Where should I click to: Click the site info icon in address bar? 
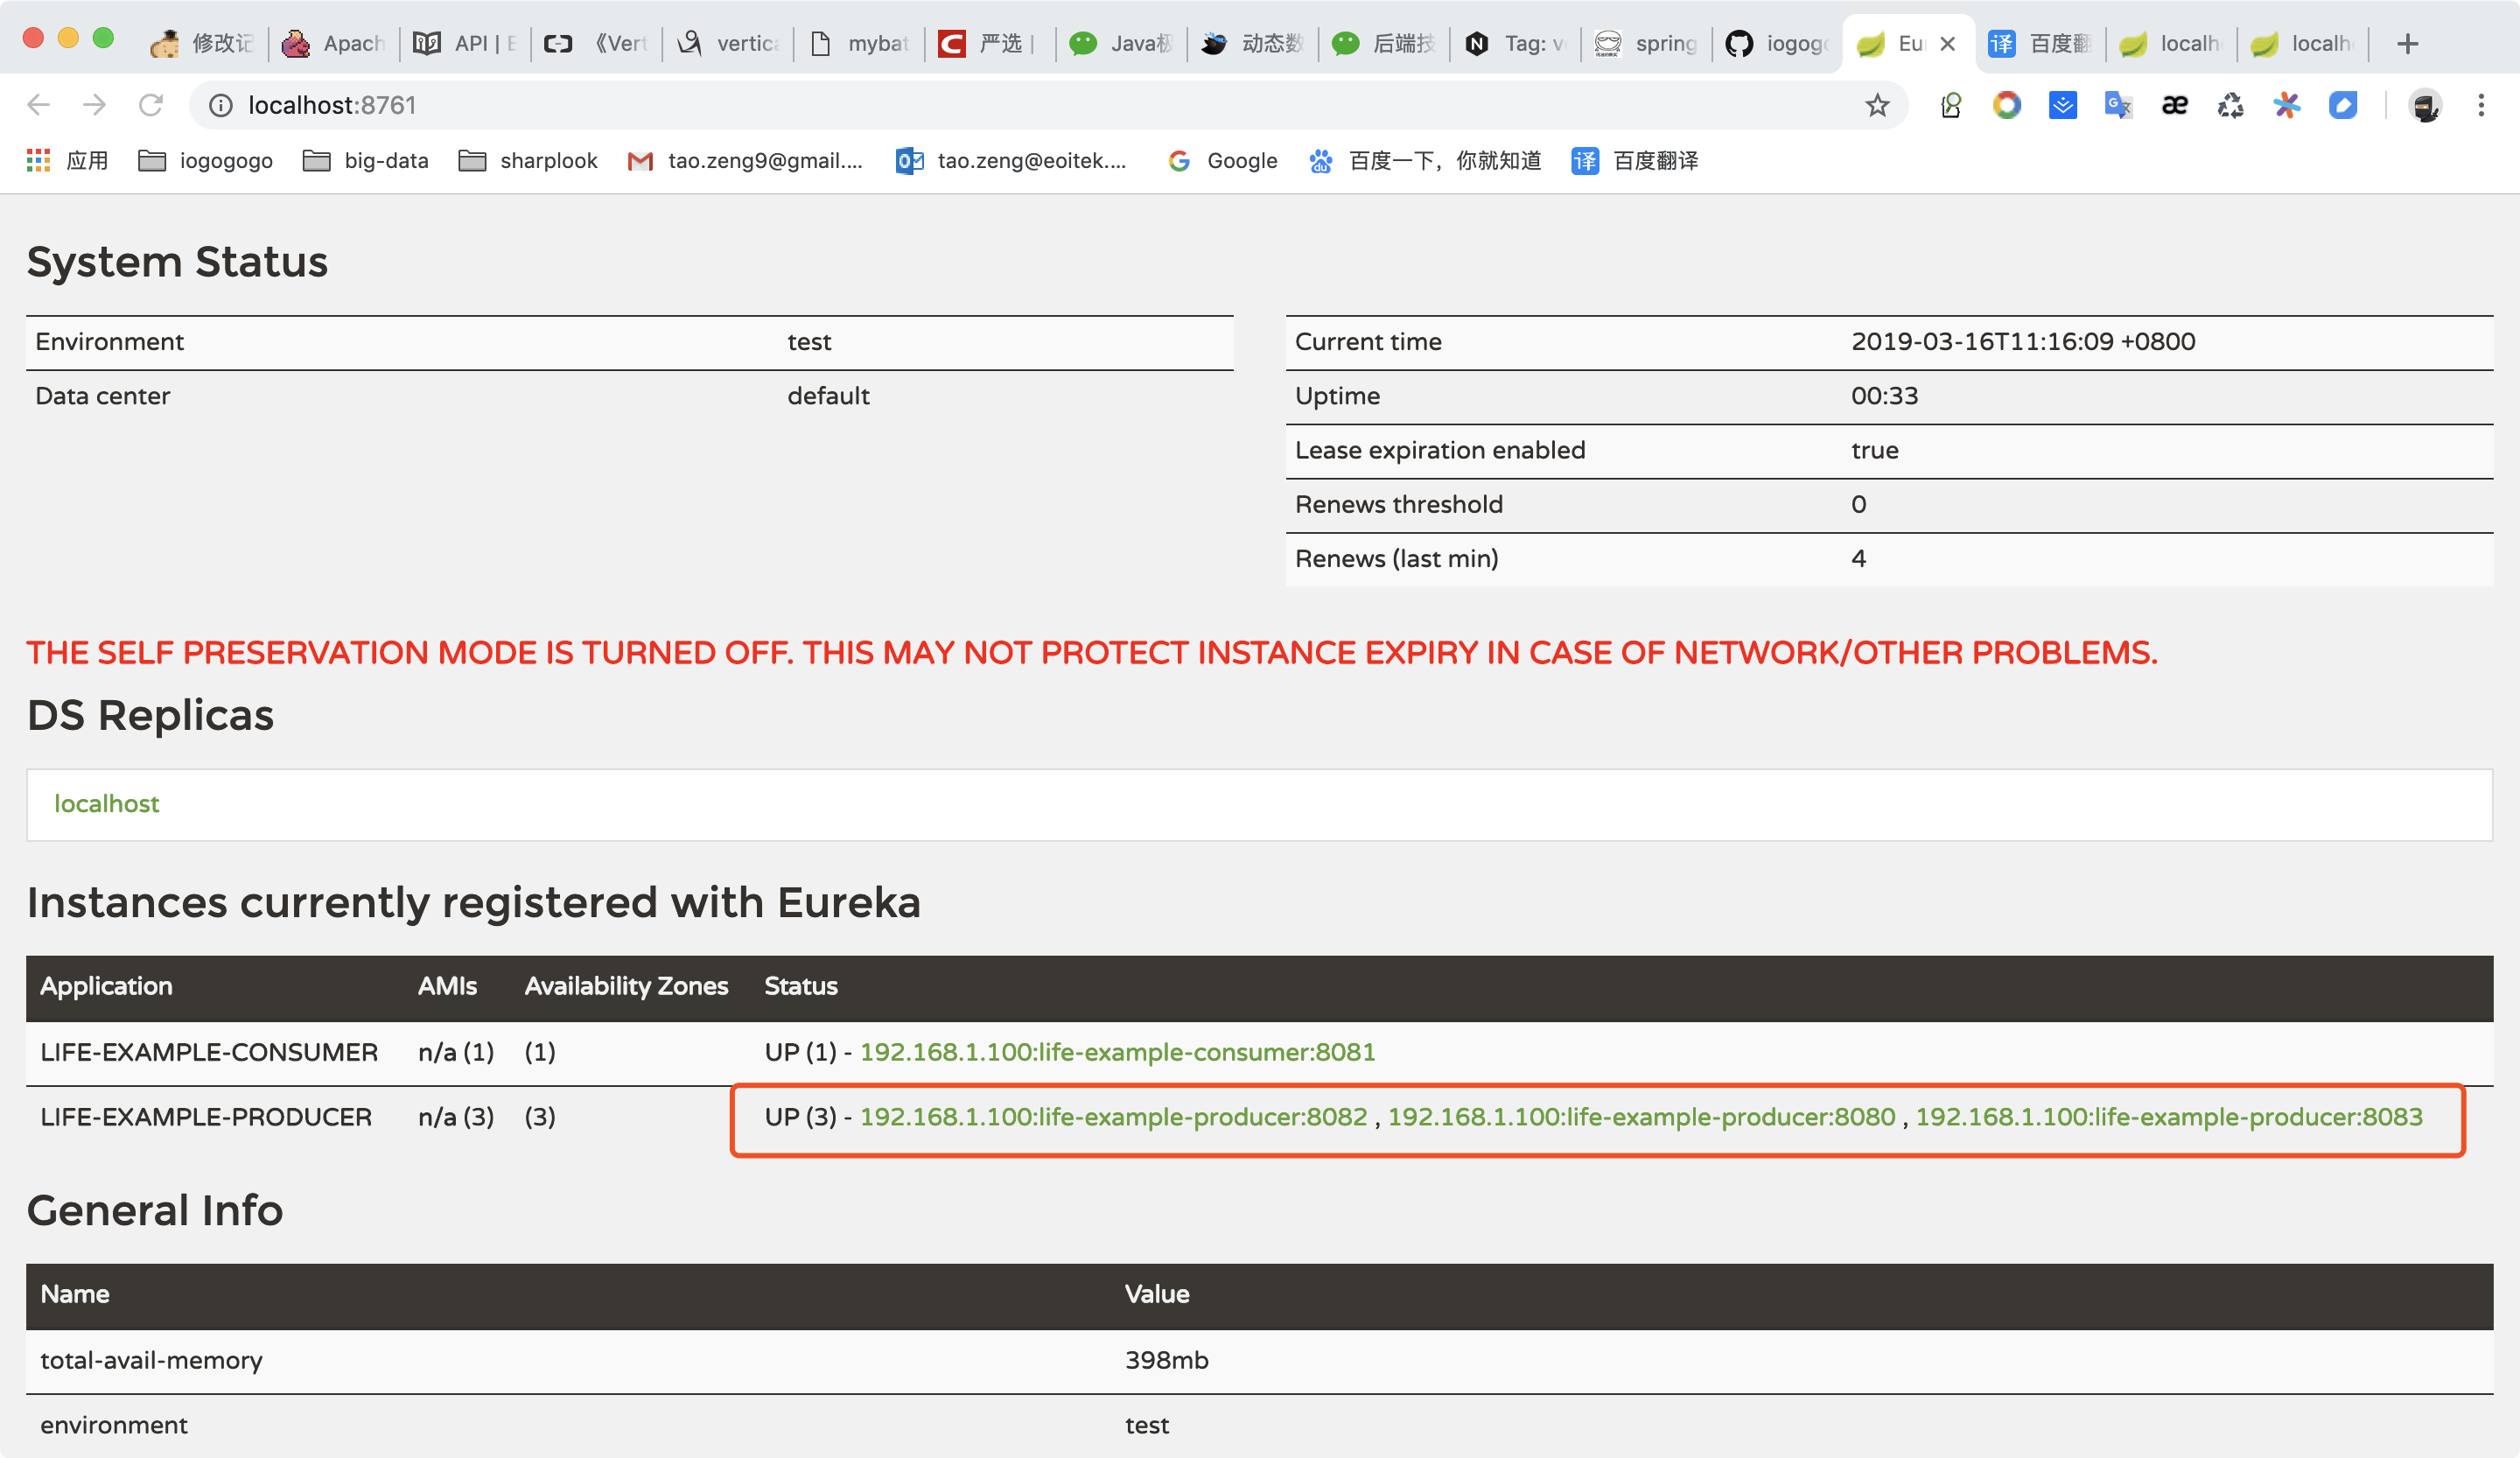pos(220,105)
